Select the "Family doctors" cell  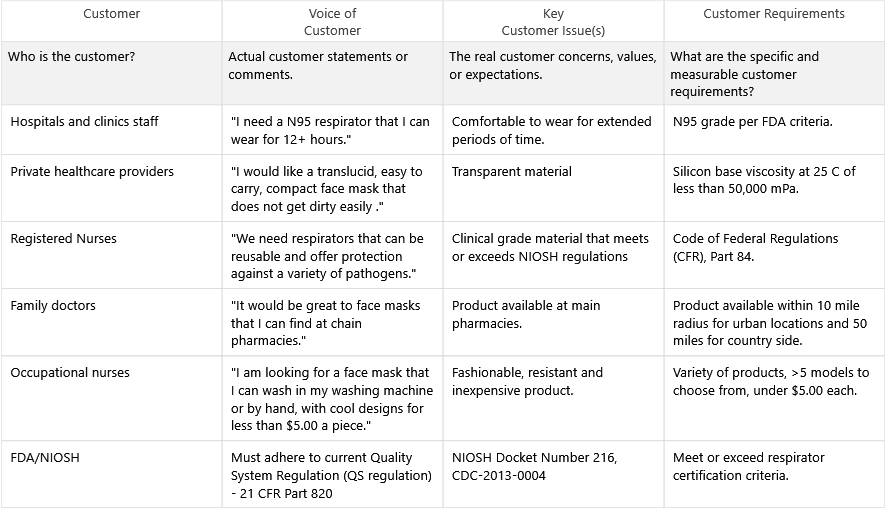pos(53,306)
